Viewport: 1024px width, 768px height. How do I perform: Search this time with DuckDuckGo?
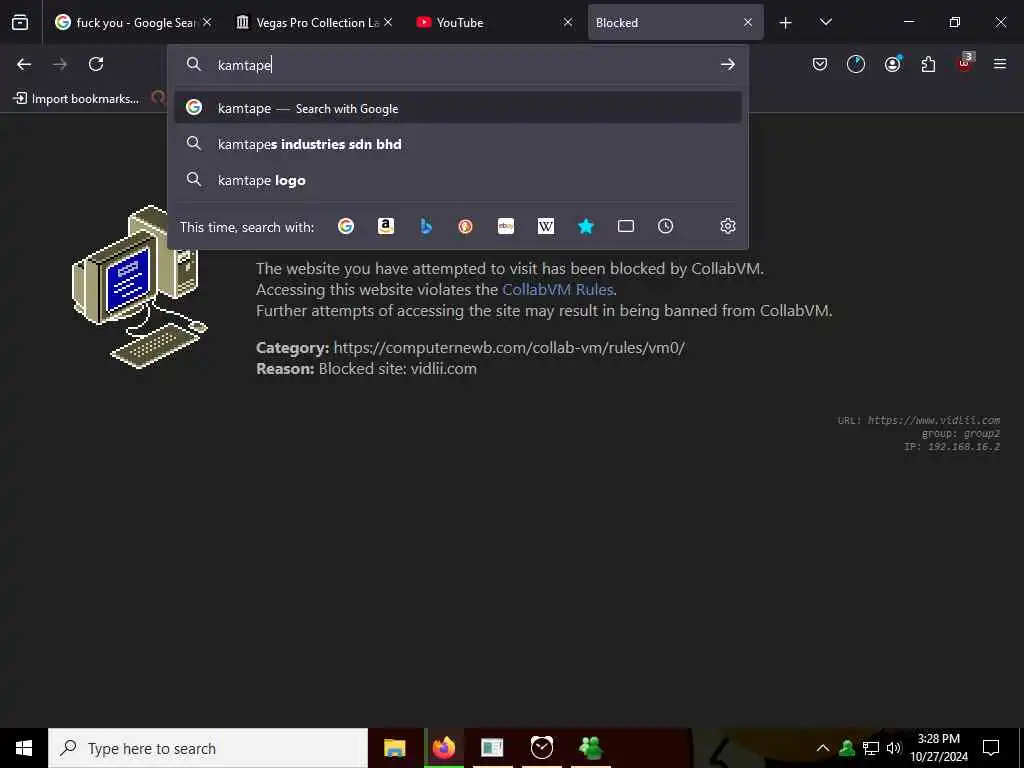pos(466,226)
